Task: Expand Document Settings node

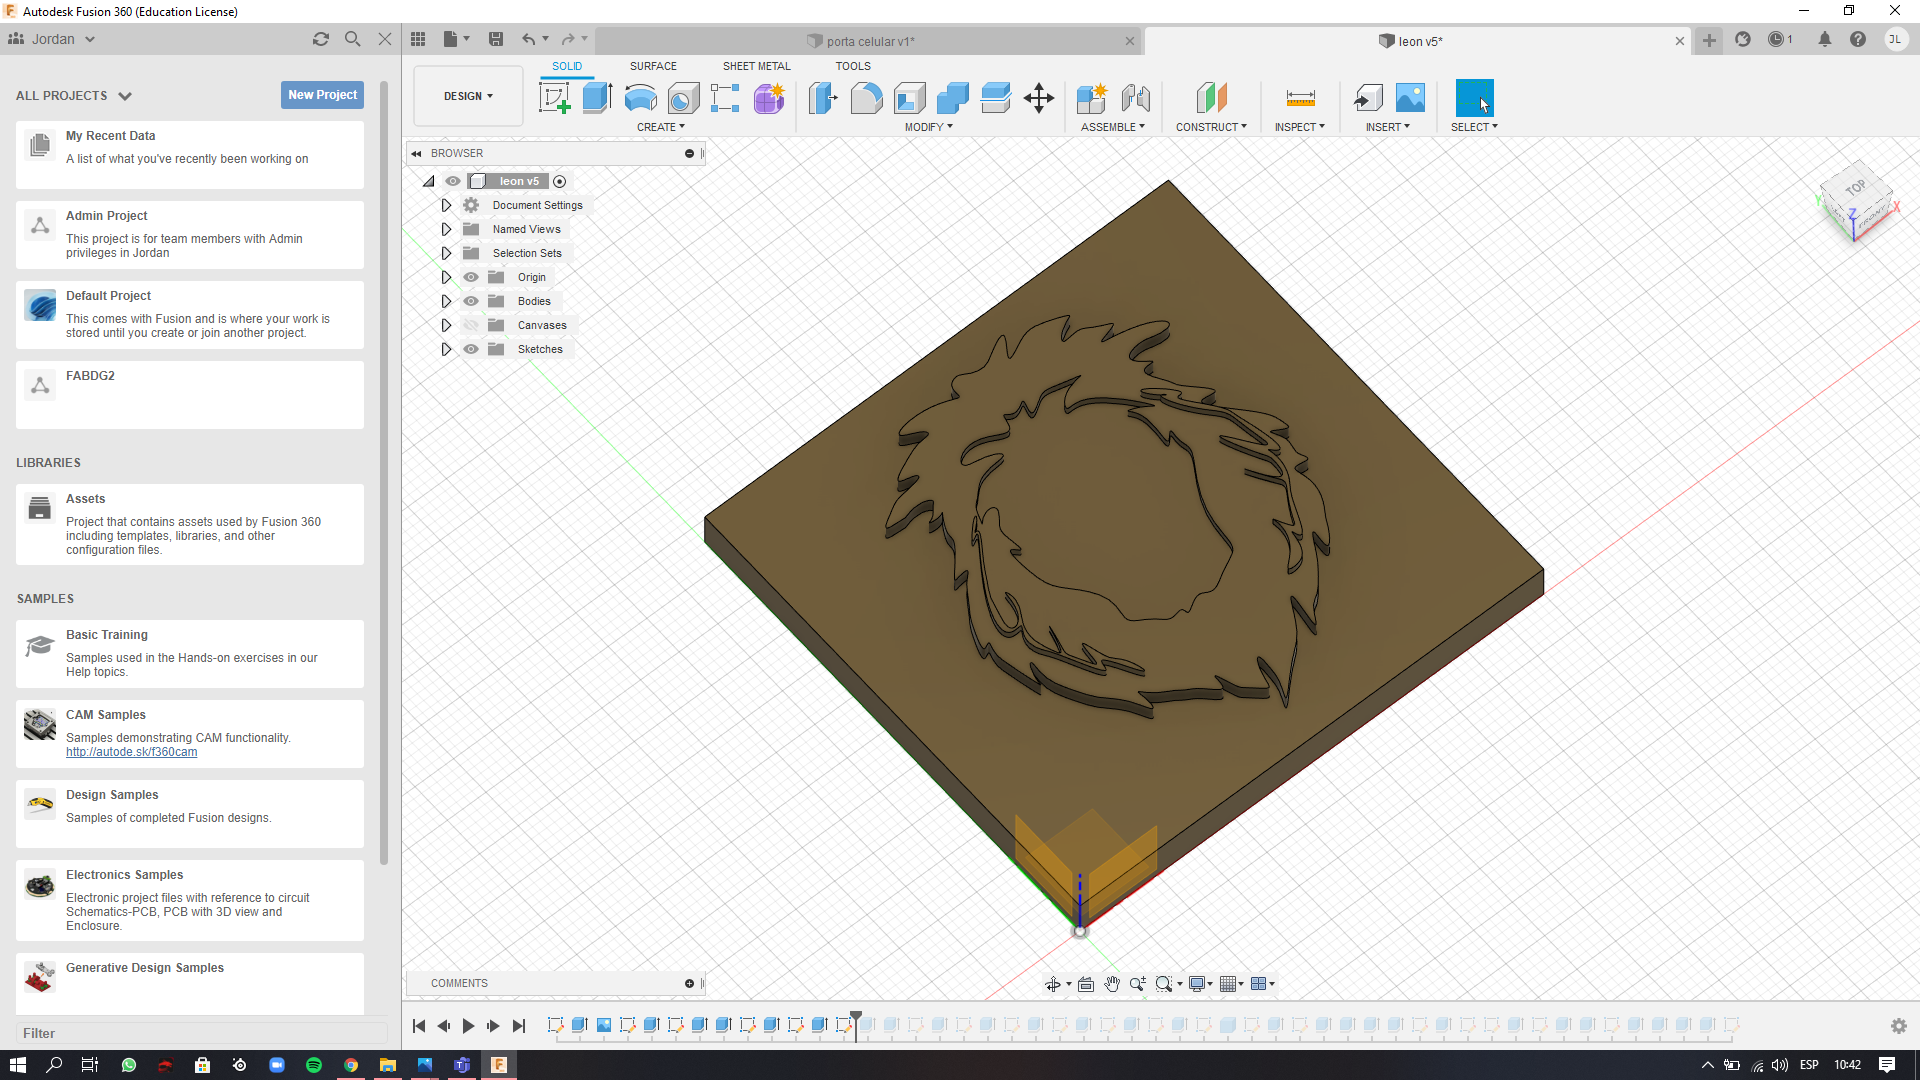Action: 446,205
